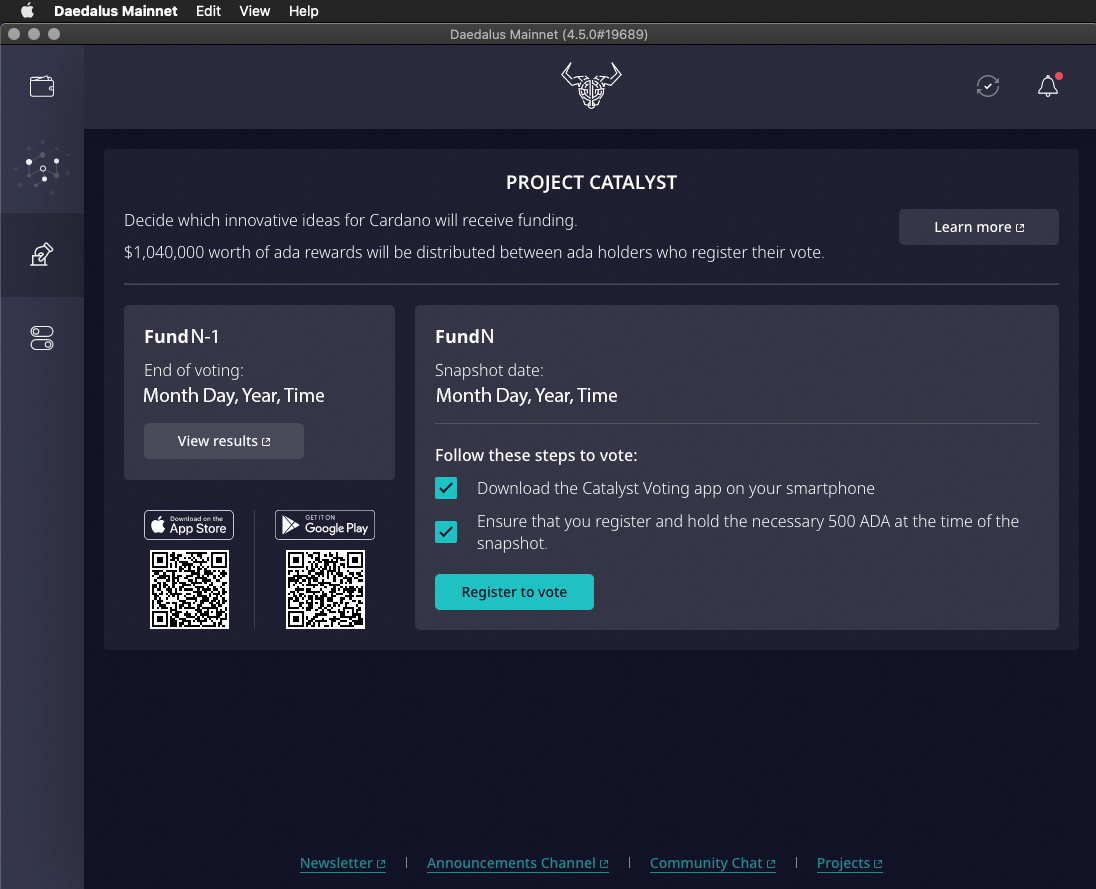Open the Newsletter link
The width and height of the screenshot is (1096, 889).
tap(342, 863)
